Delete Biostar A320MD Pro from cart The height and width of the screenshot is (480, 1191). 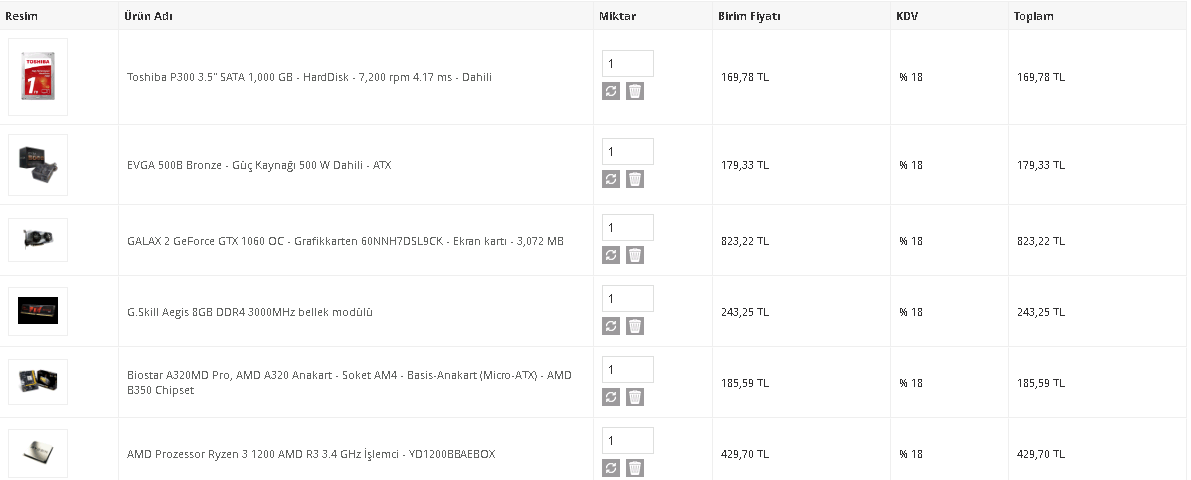pyautogui.click(x=635, y=398)
